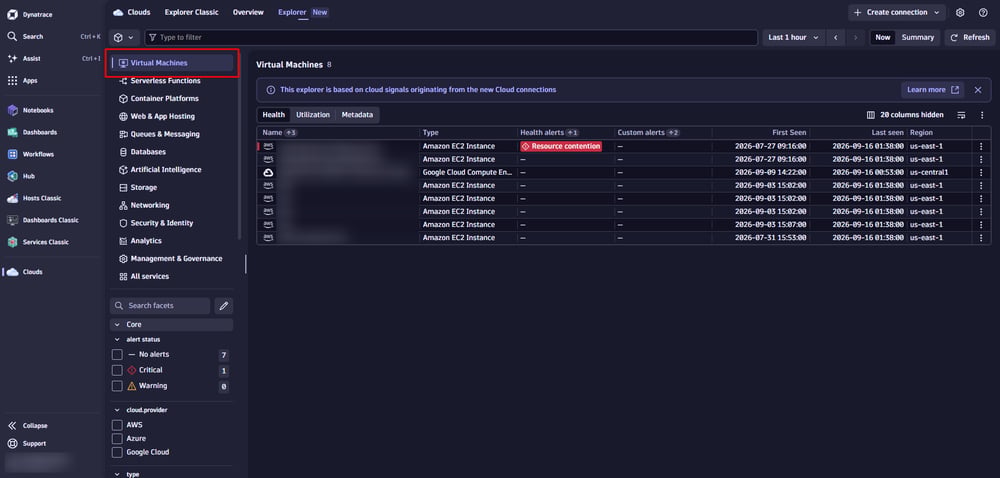Sort by Health alerts column header

541,133
